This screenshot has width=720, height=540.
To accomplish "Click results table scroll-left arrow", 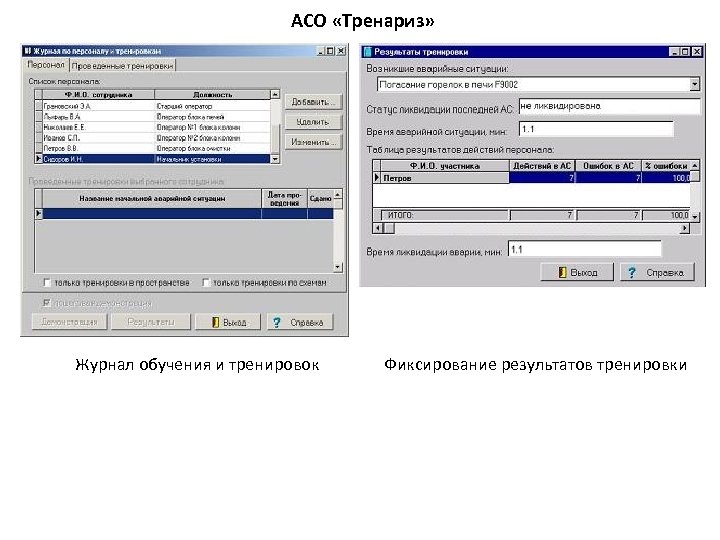I will click(378, 228).
